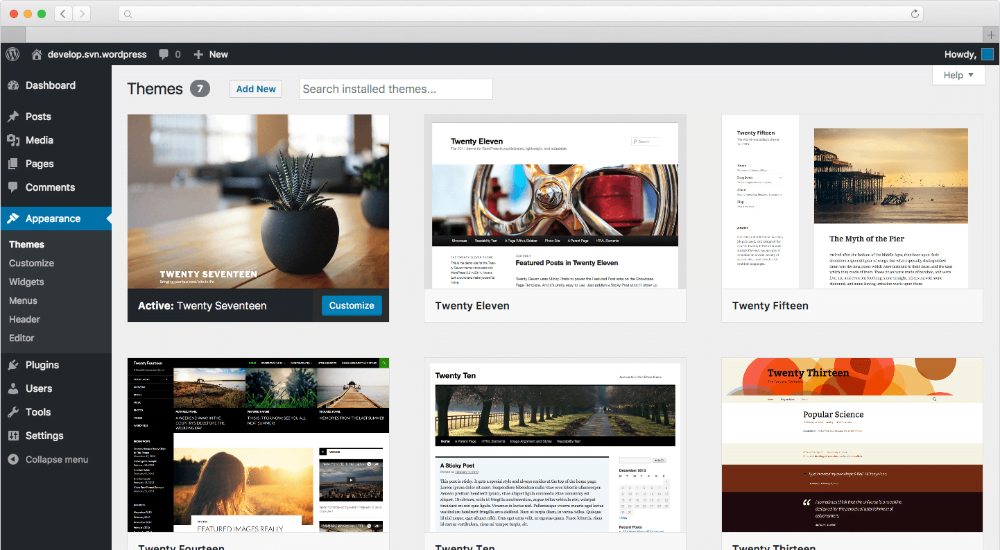The height and width of the screenshot is (550, 1000).
Task: Click Customize on Twenty Seventeen theme
Action: click(351, 306)
